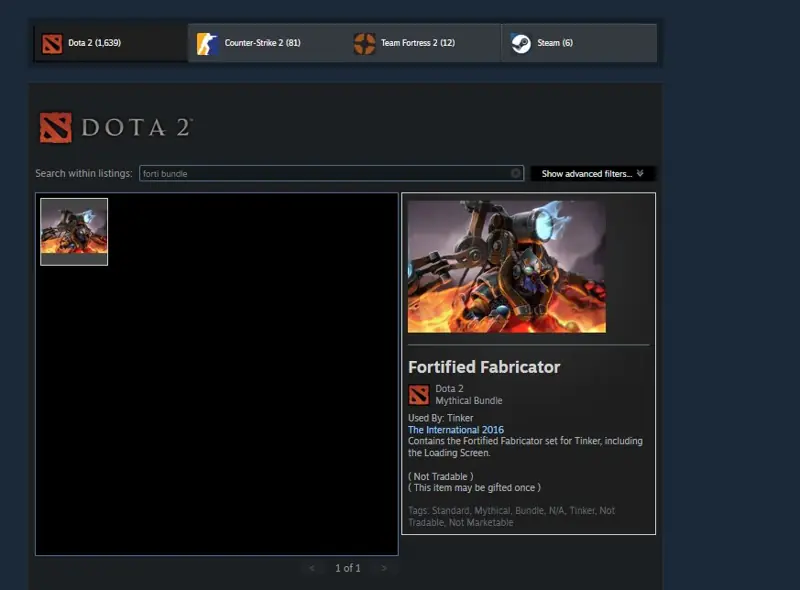Image resolution: width=800 pixels, height=590 pixels.
Task: Switch to Team Fortress 2 (12) tab
Action: (422, 43)
